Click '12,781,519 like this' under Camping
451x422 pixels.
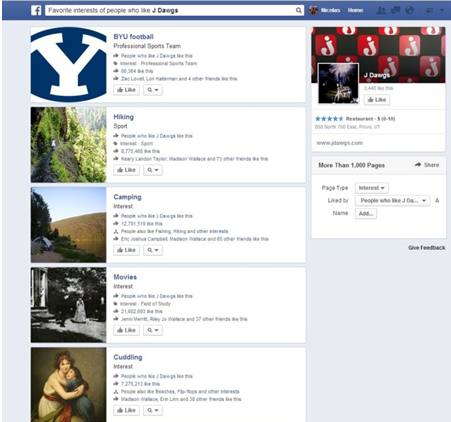(142, 224)
